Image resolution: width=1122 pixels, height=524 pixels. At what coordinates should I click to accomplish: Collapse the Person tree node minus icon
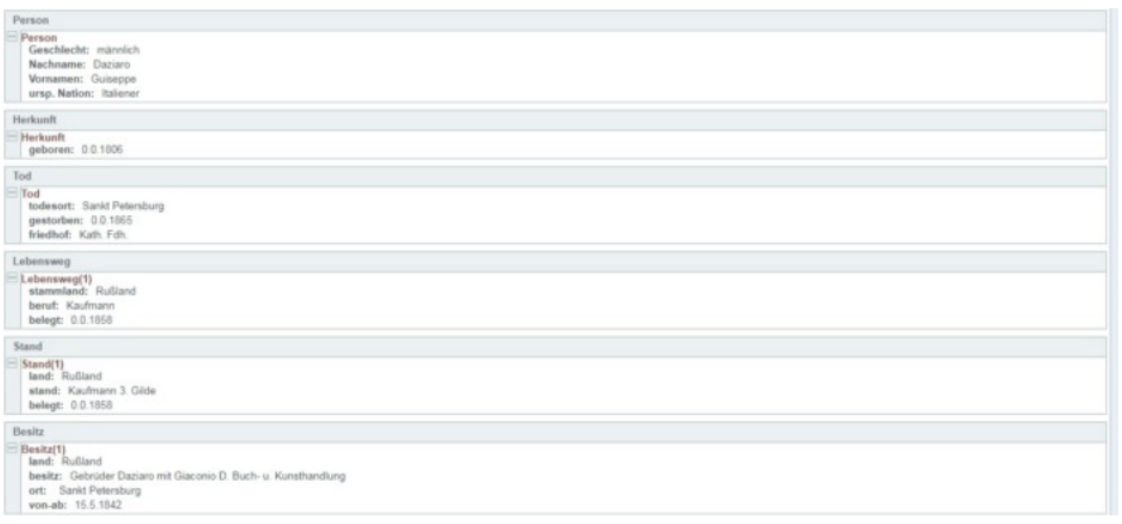(13, 37)
